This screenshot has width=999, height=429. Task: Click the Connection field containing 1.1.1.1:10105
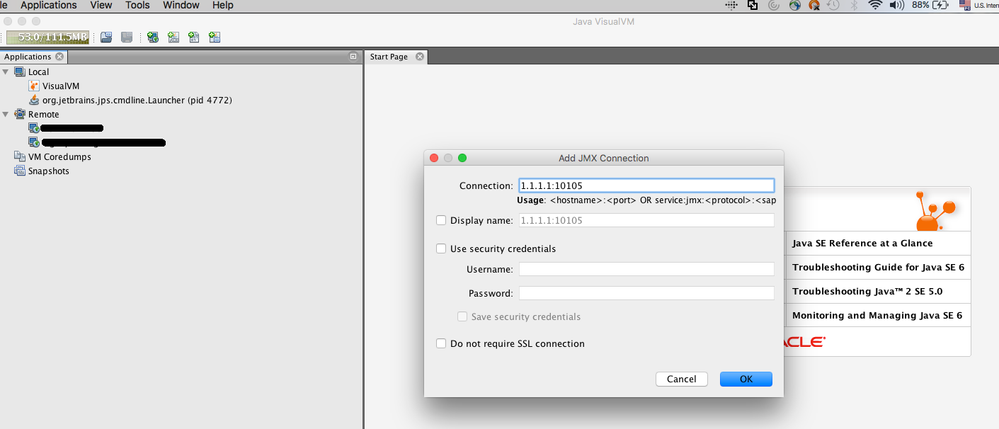point(647,185)
